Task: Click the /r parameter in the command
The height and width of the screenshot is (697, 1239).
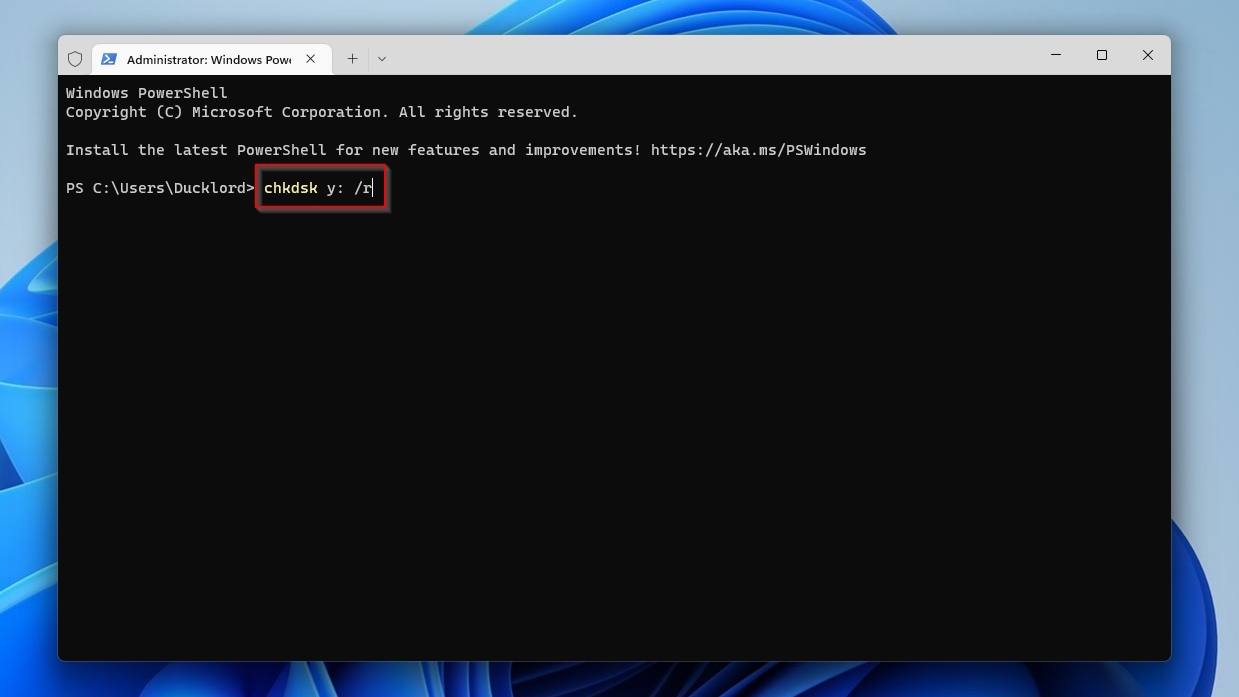Action: pos(363,188)
